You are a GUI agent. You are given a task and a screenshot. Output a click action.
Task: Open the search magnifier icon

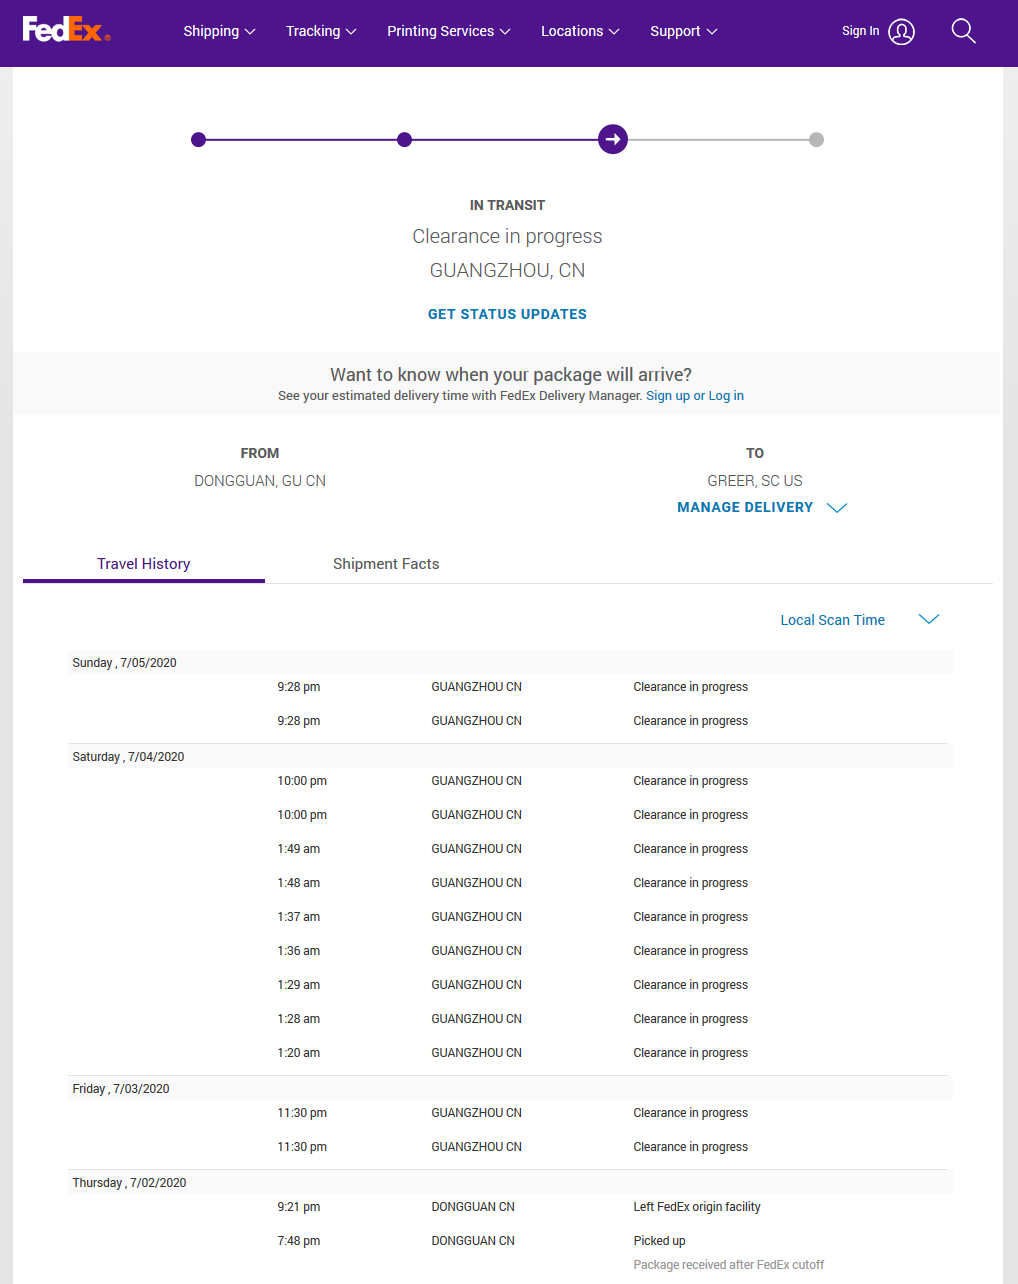[963, 31]
